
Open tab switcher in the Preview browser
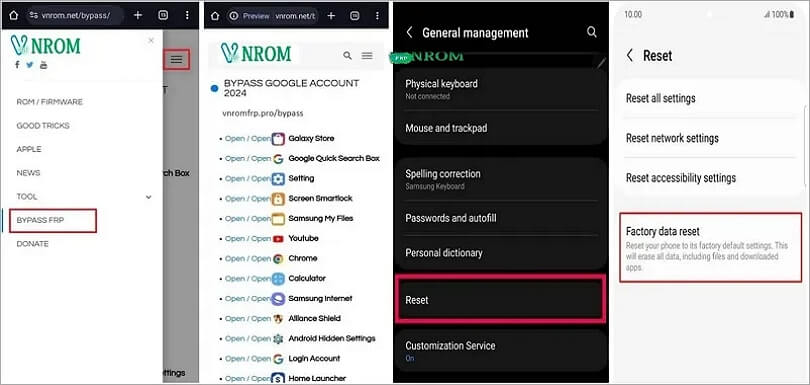click(355, 16)
